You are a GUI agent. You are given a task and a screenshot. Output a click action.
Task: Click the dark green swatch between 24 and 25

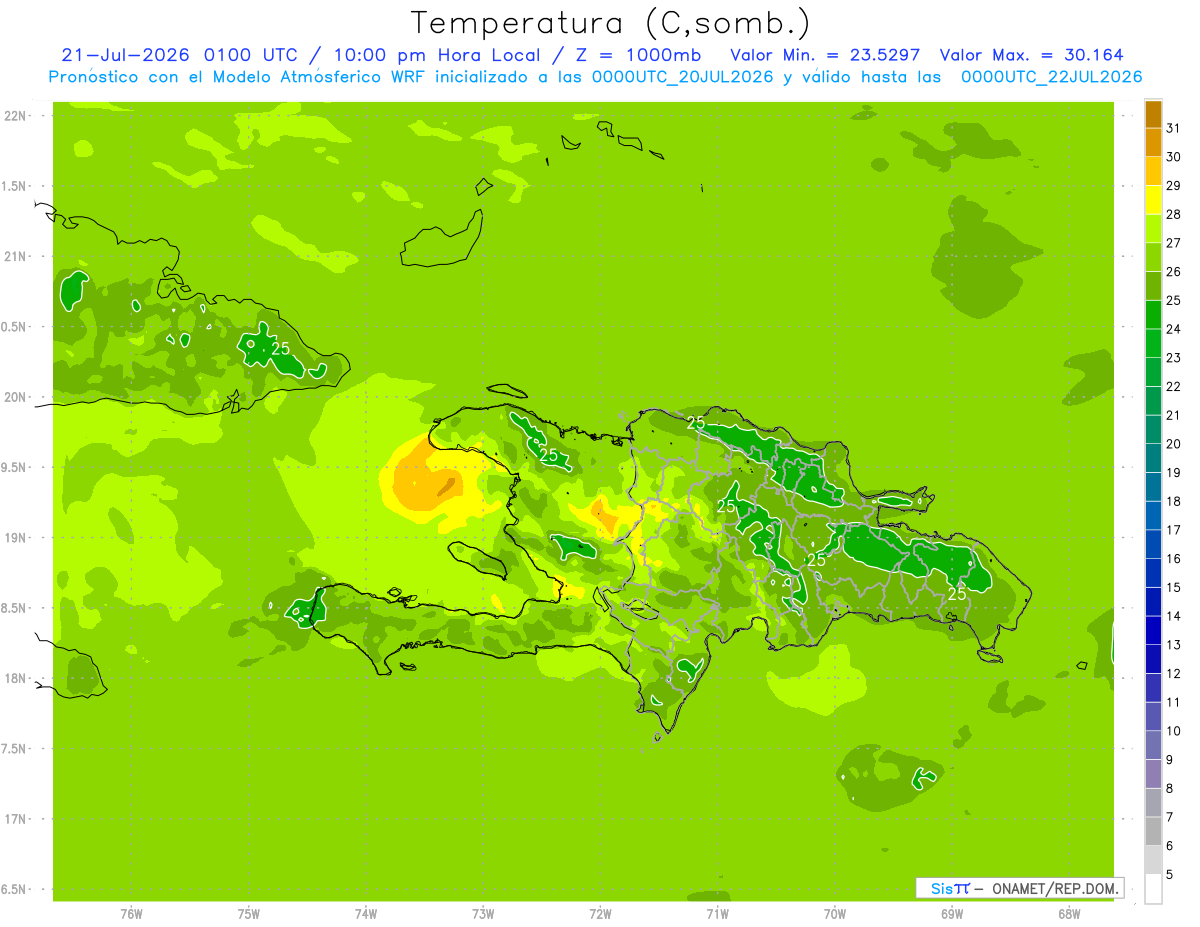tap(1153, 315)
